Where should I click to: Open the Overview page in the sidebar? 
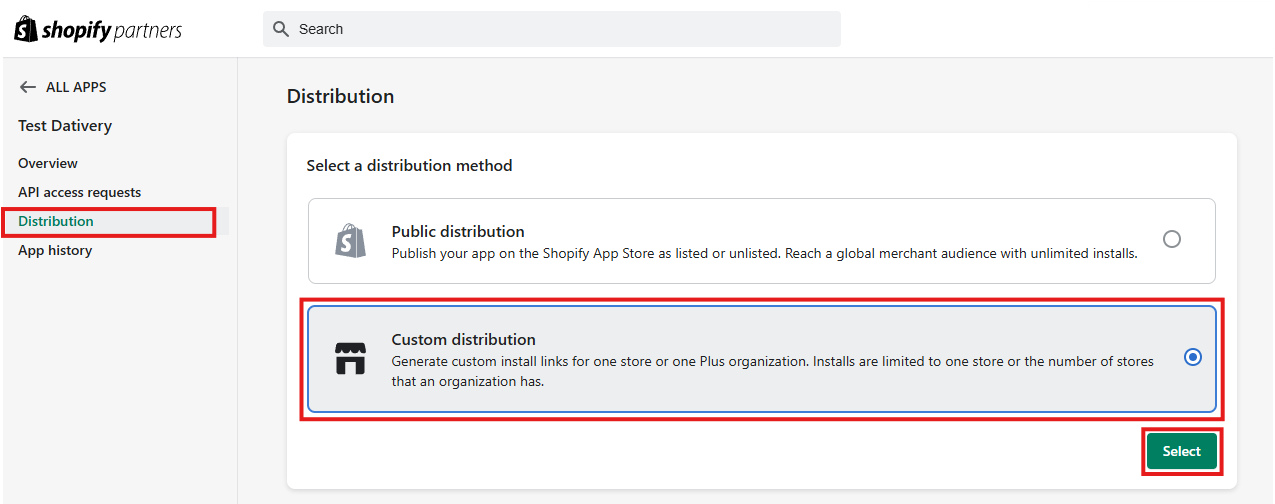tap(48, 163)
